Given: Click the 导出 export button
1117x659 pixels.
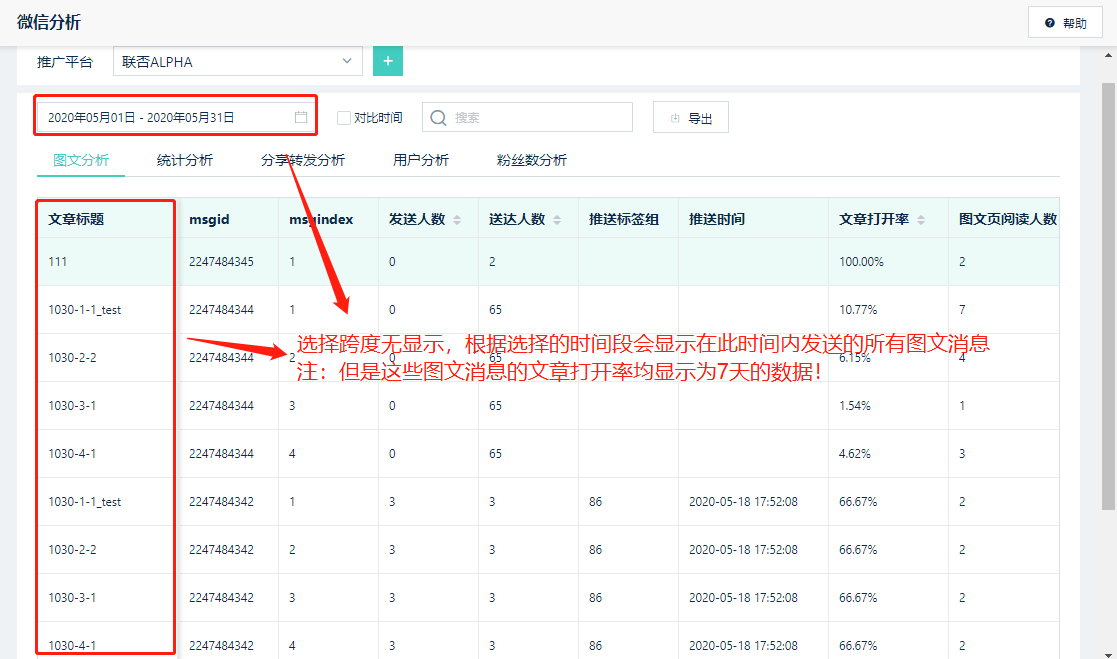Looking at the screenshot, I should tap(691, 118).
